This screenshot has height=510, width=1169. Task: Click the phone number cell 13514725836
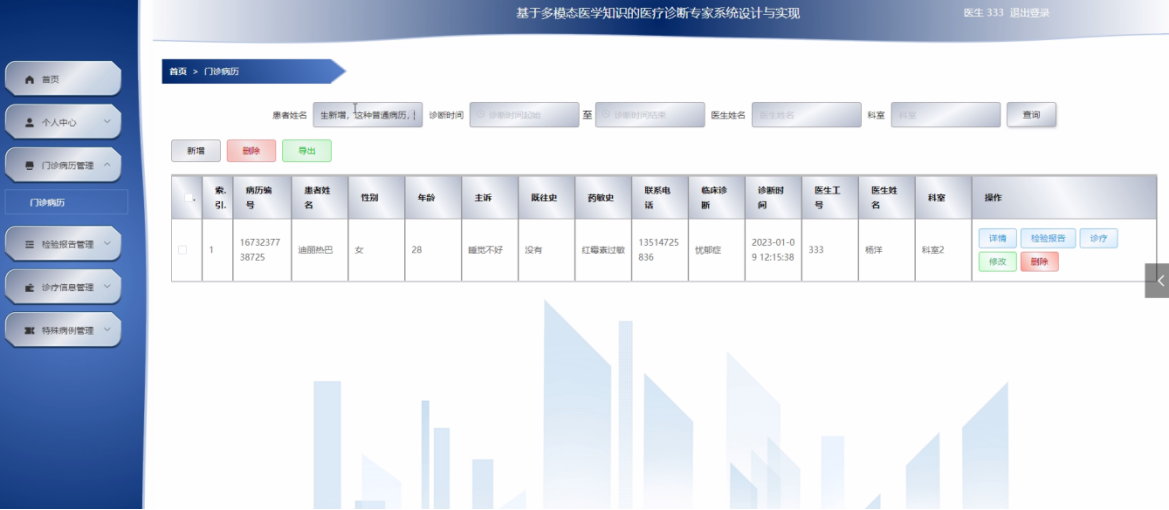[x=659, y=250]
